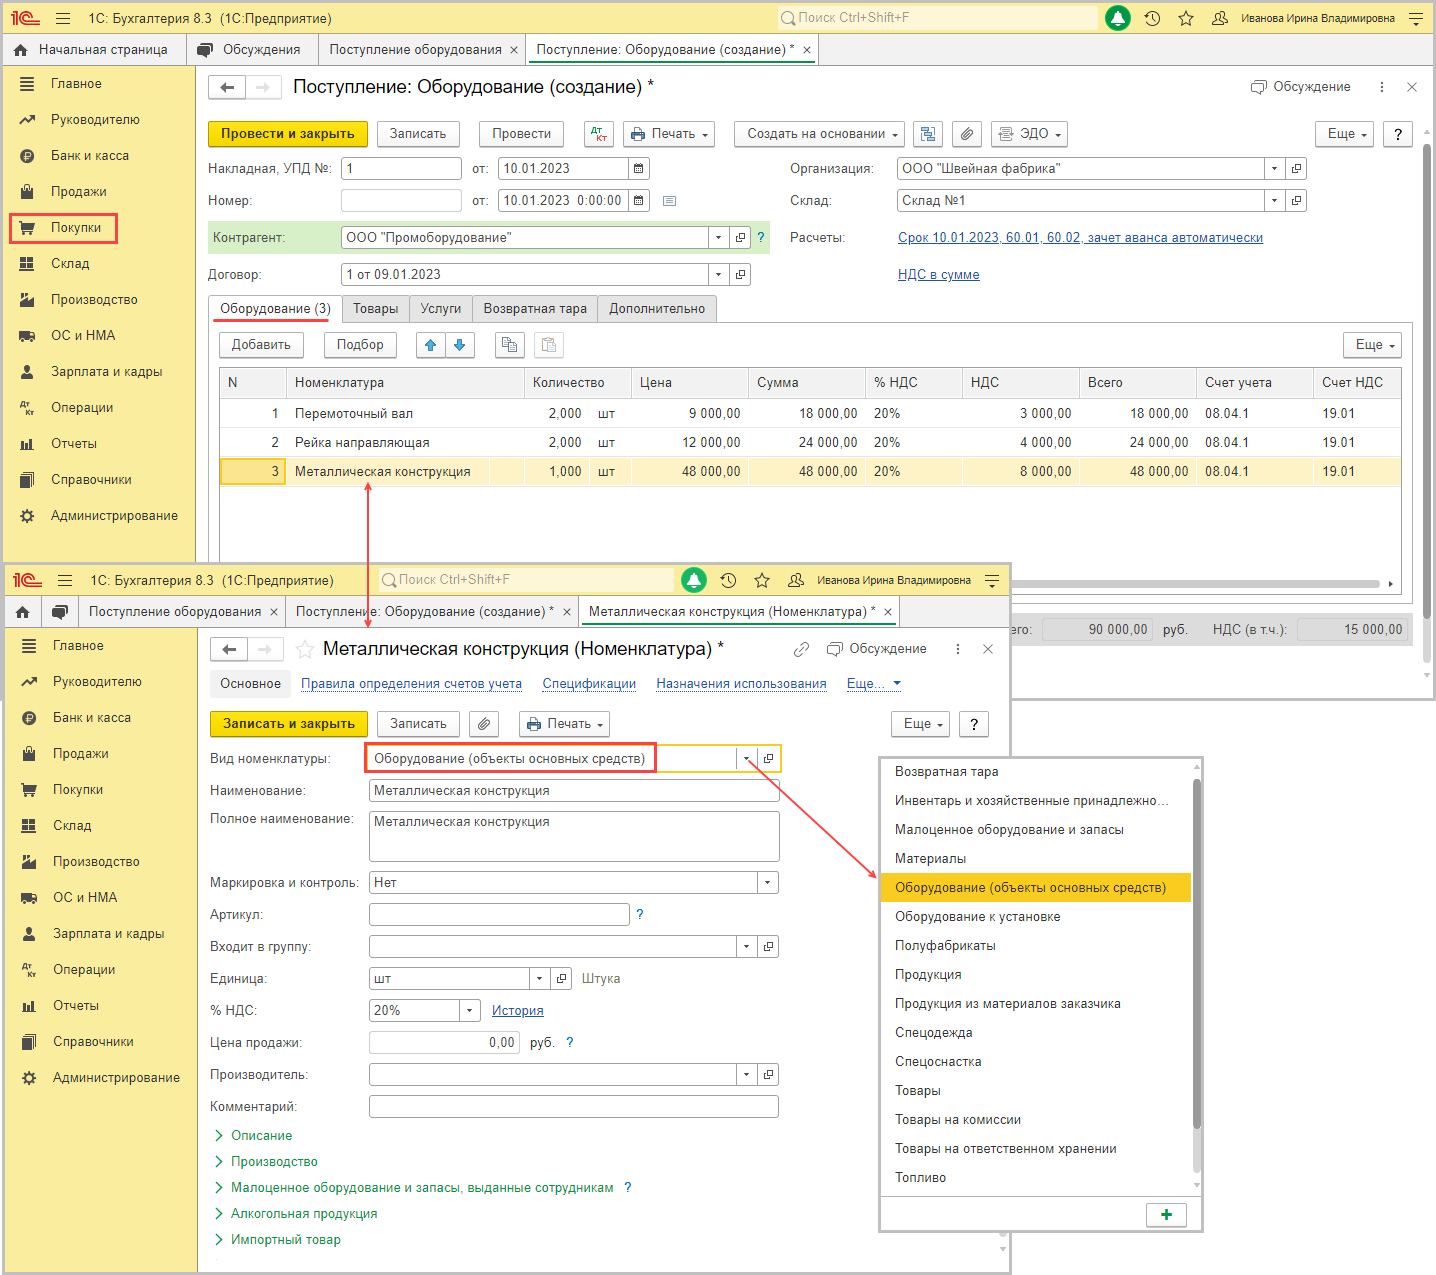Switch to Услуги tab
This screenshot has height=1275, width=1436.
[x=441, y=309]
